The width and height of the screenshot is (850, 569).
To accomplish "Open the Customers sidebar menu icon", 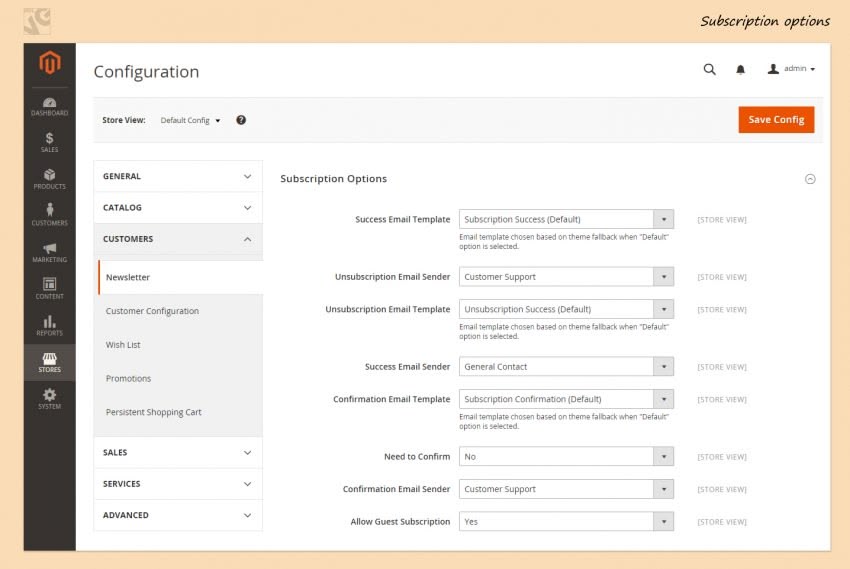I will (50, 209).
